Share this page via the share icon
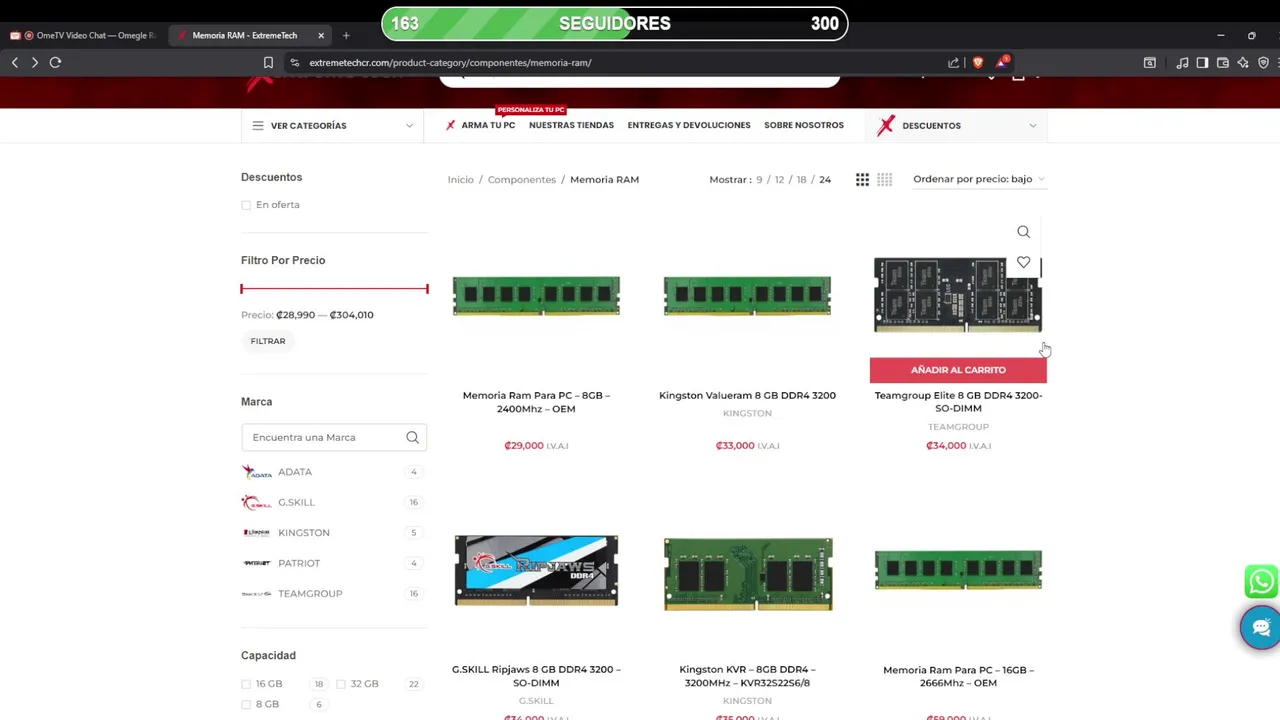Screen dimensions: 1280x720 [x=953, y=62]
